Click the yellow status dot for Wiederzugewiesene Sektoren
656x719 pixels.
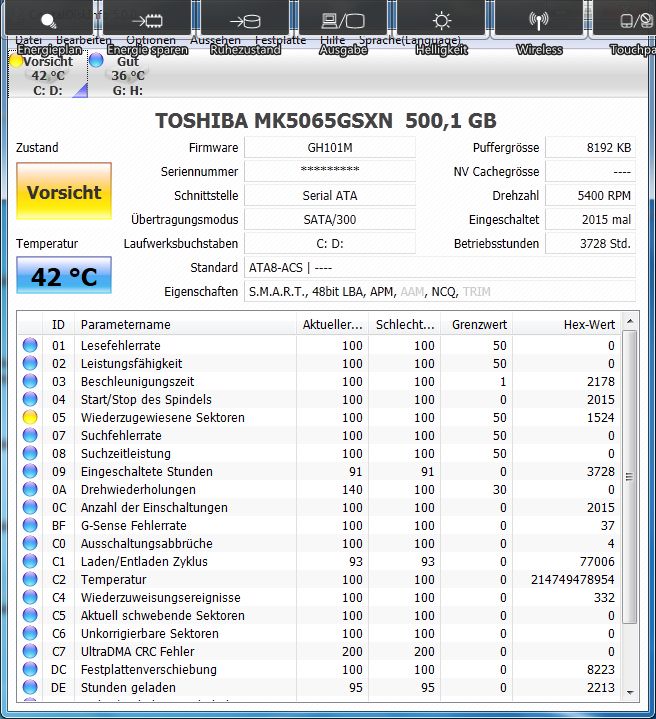30,417
